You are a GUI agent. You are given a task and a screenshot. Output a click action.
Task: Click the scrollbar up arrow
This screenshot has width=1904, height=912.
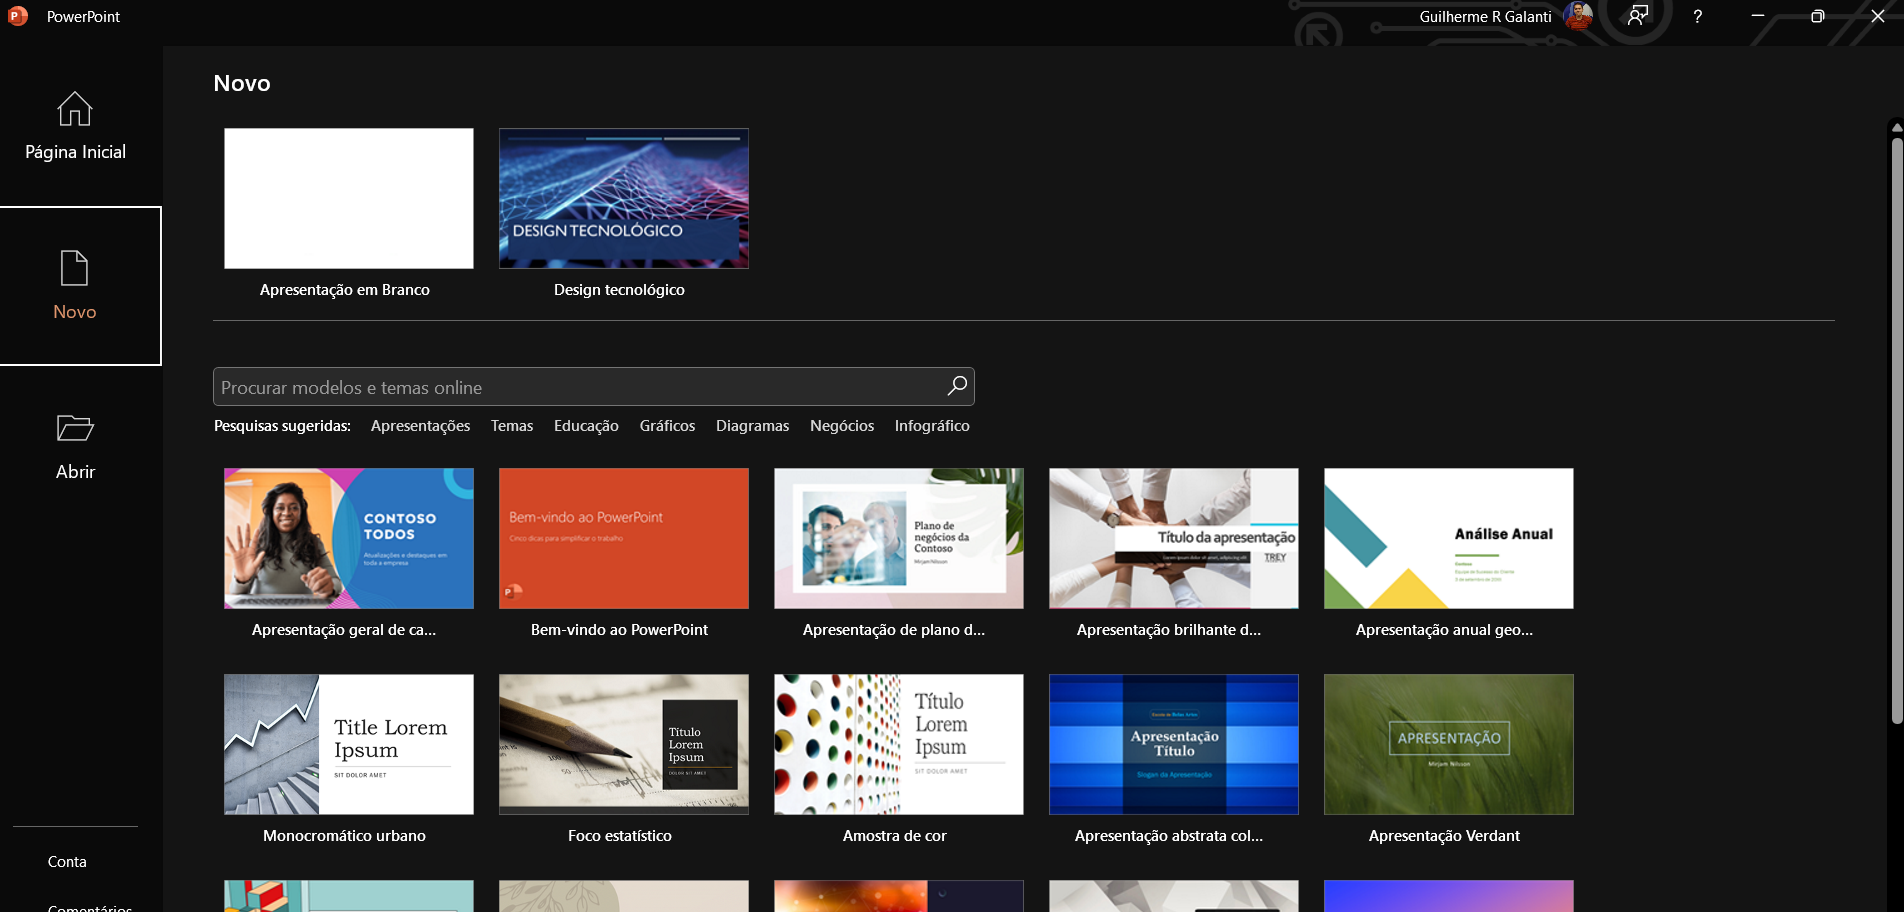pos(1897,127)
